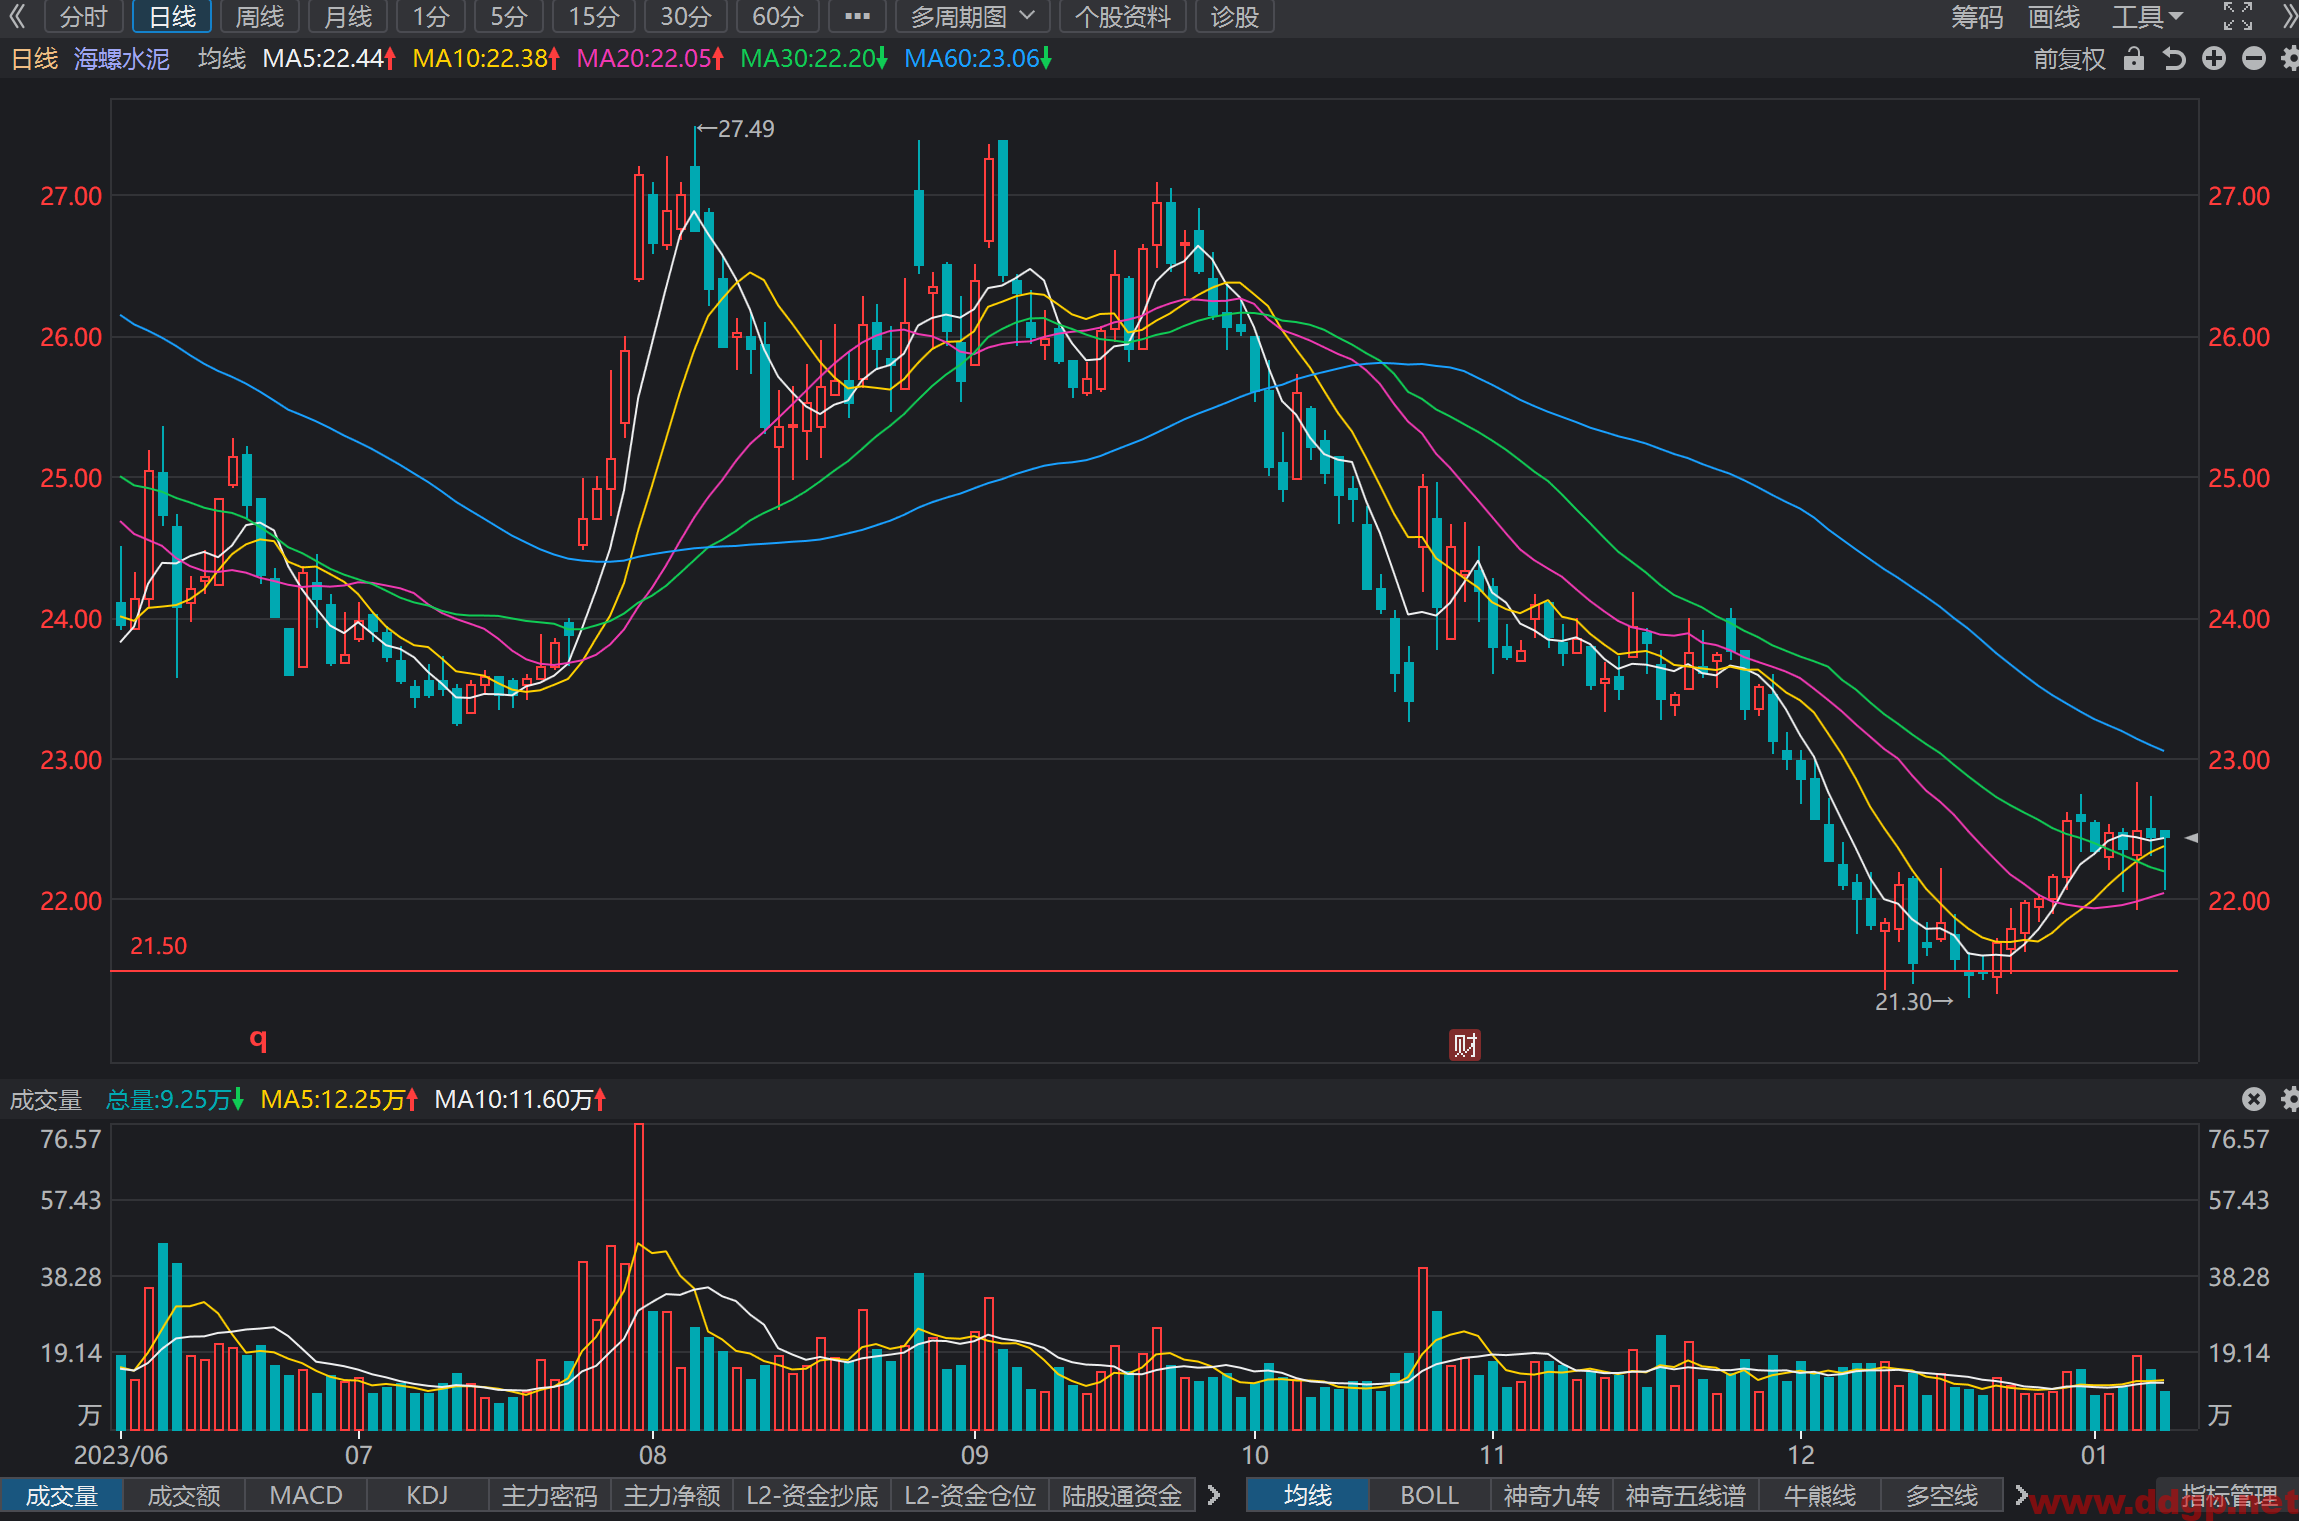Screen dimensions: 2299x1521
Task: Open main chart settings gear icon
Action: coord(2290,59)
